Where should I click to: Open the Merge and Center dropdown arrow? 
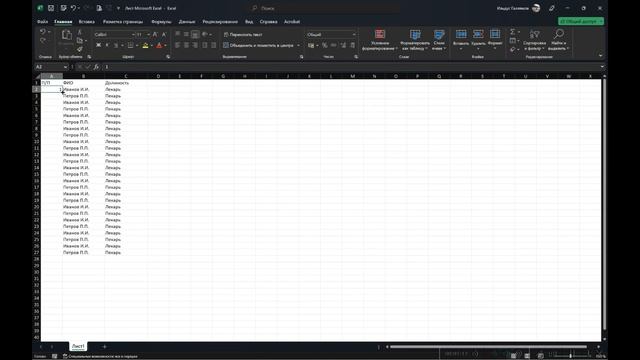point(298,45)
